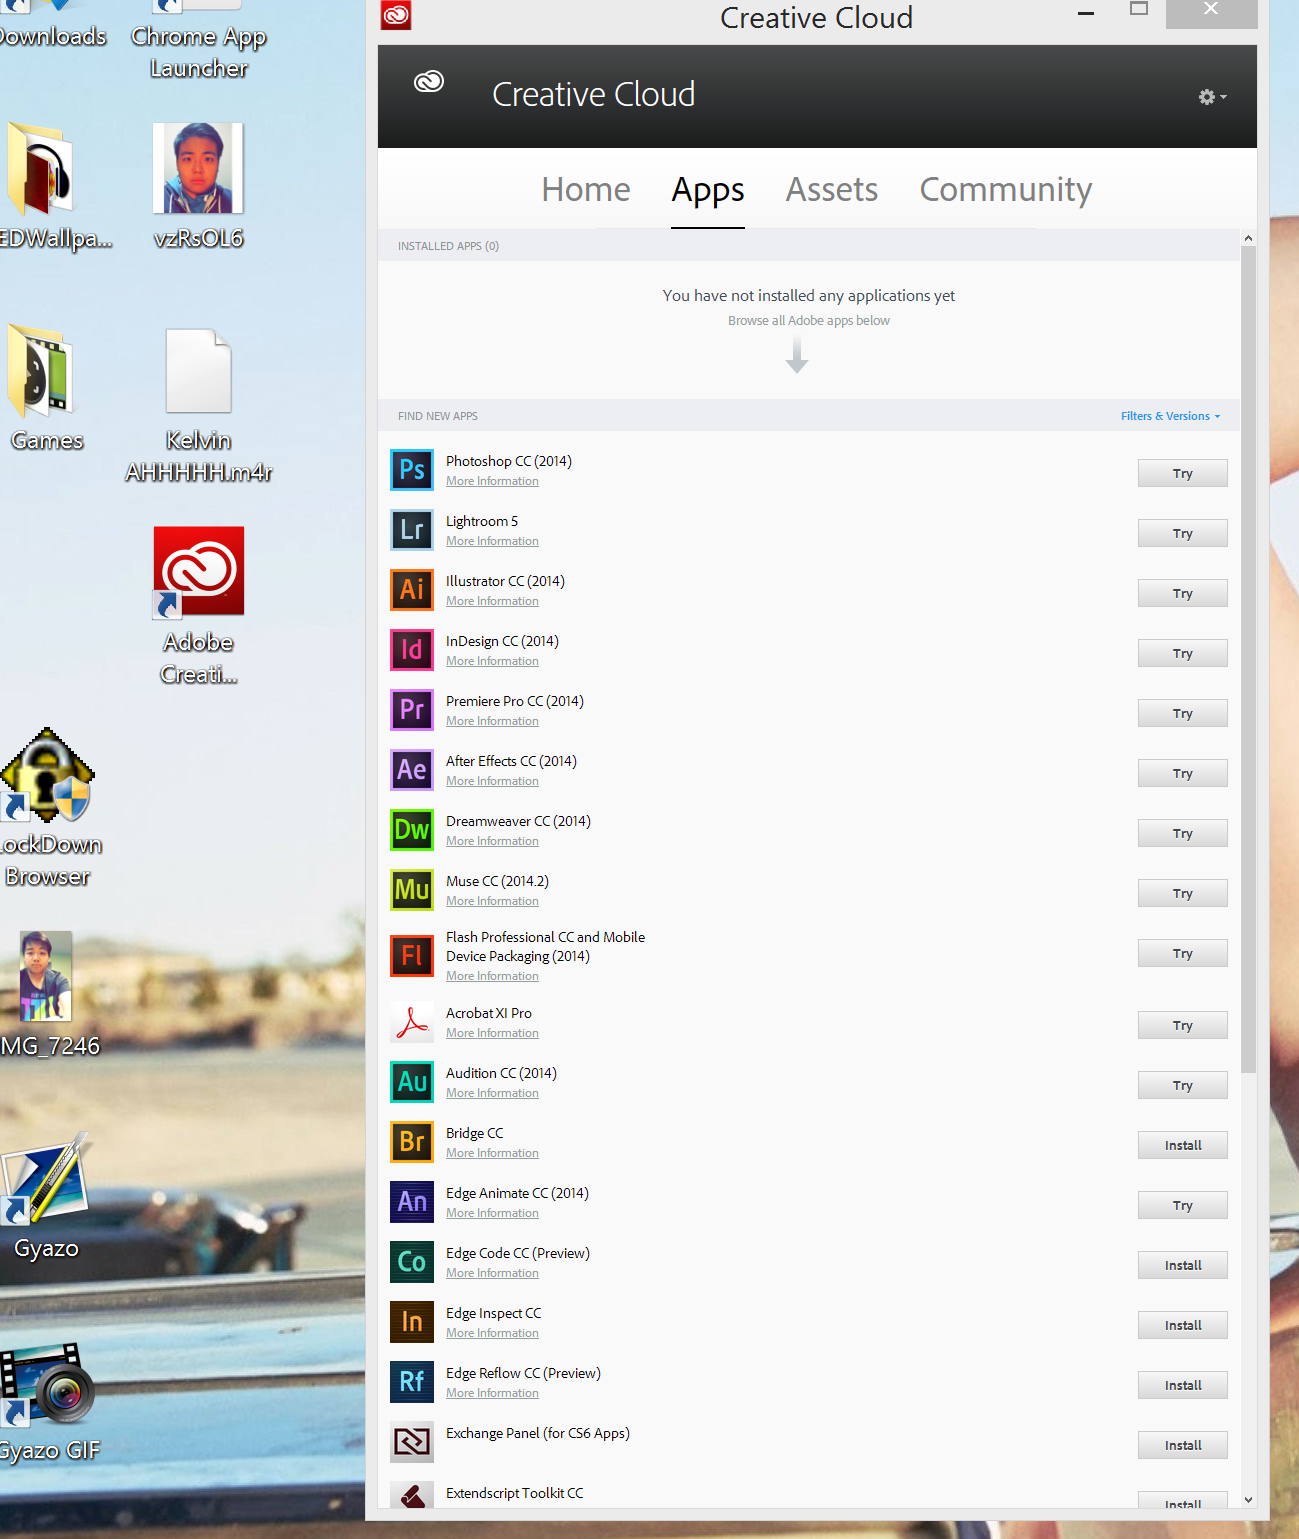Click the Audition CC app icon

coord(412,1082)
